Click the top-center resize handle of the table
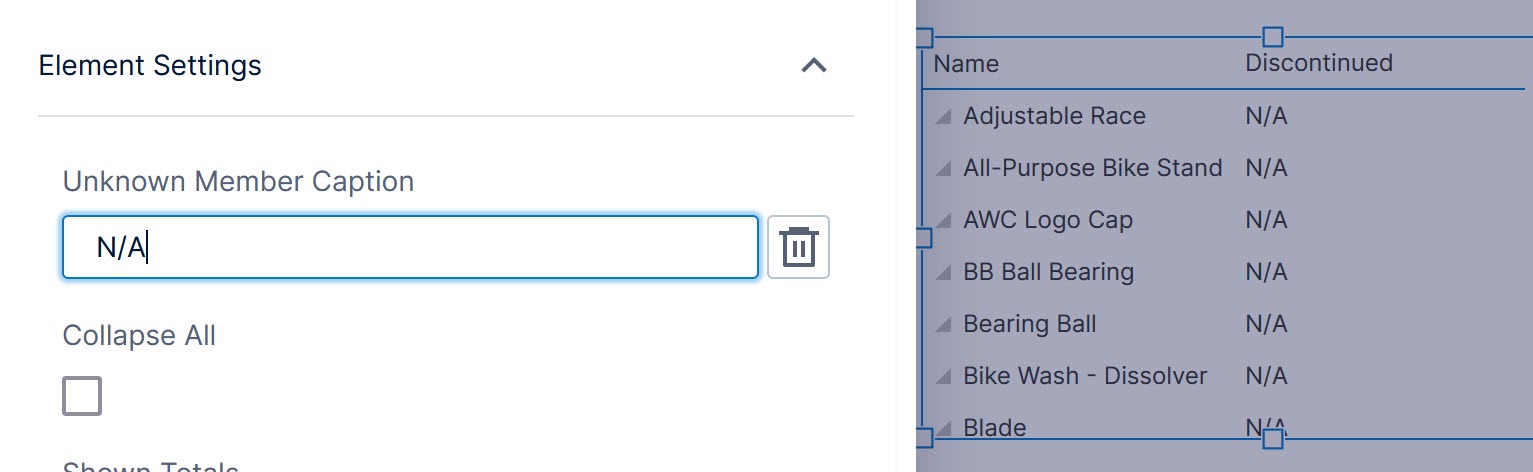This screenshot has height=472, width=1533. coord(1272,38)
